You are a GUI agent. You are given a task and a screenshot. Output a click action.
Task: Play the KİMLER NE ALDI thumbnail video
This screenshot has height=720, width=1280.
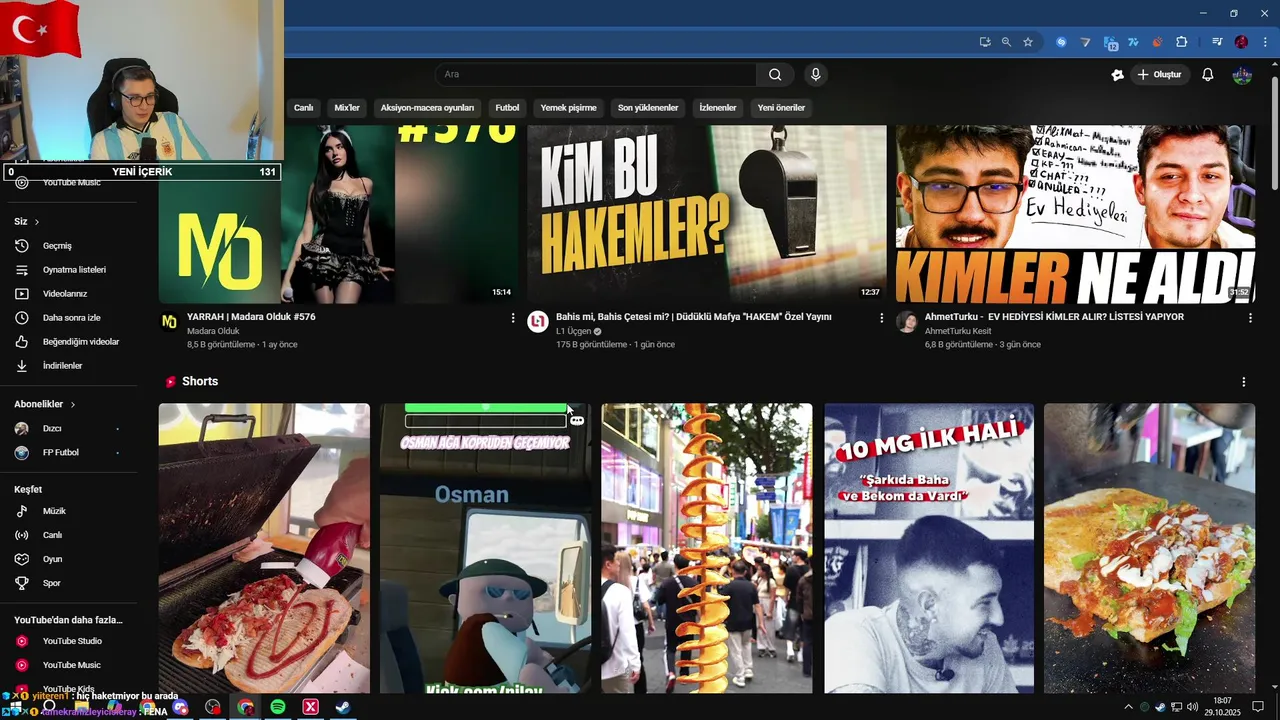point(1075,214)
